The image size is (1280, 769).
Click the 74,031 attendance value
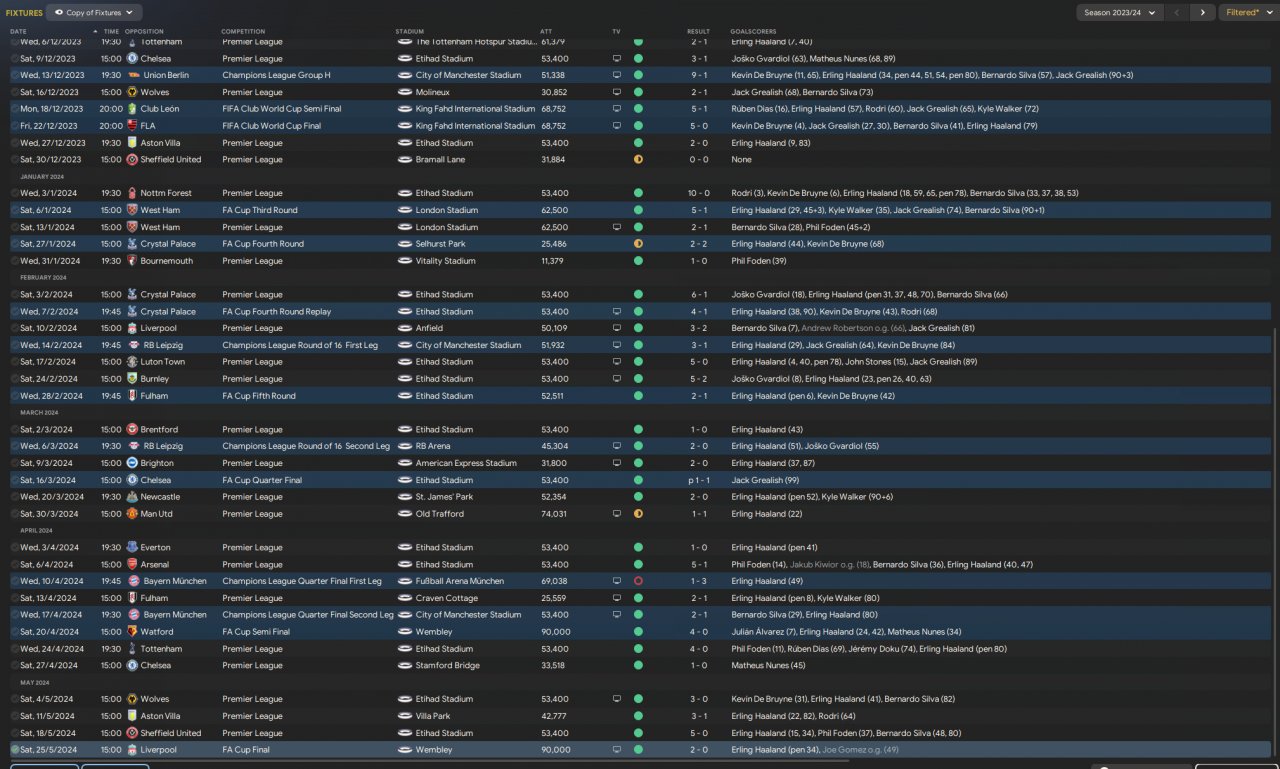coord(554,514)
